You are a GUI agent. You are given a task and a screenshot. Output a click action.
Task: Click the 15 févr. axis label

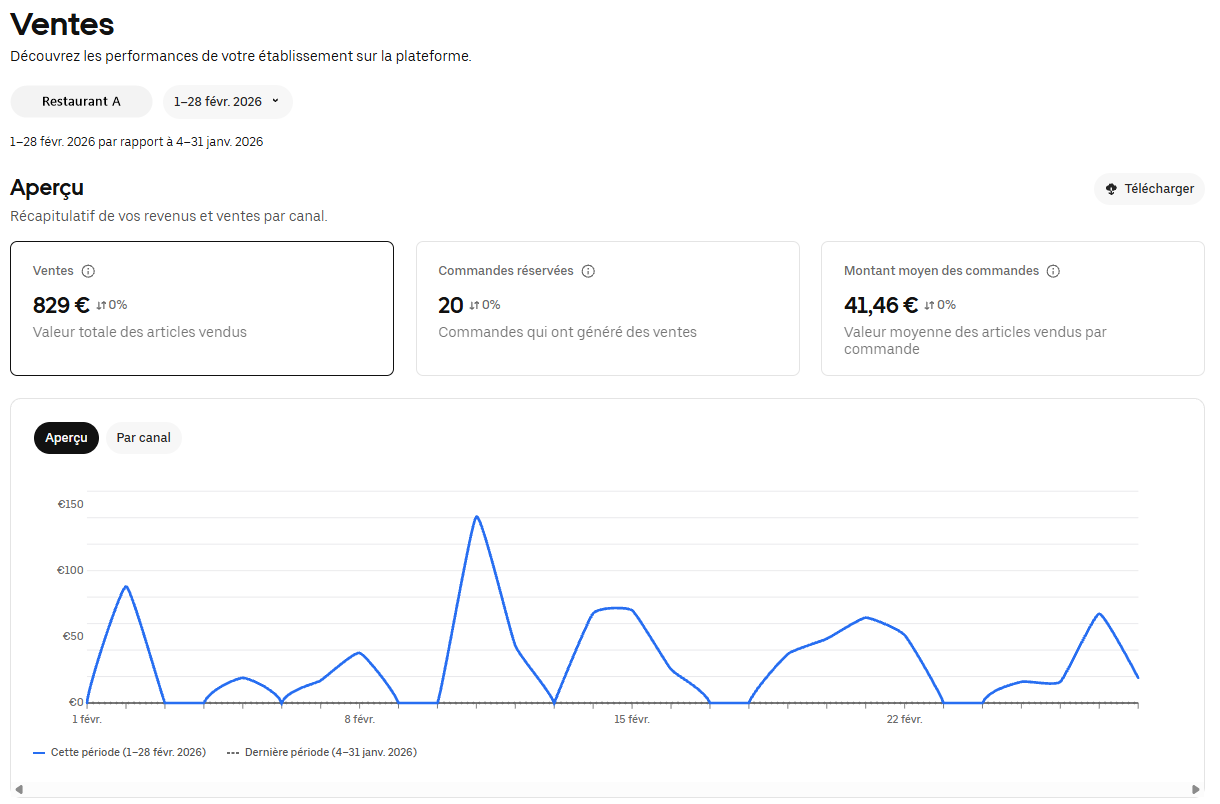tap(632, 719)
